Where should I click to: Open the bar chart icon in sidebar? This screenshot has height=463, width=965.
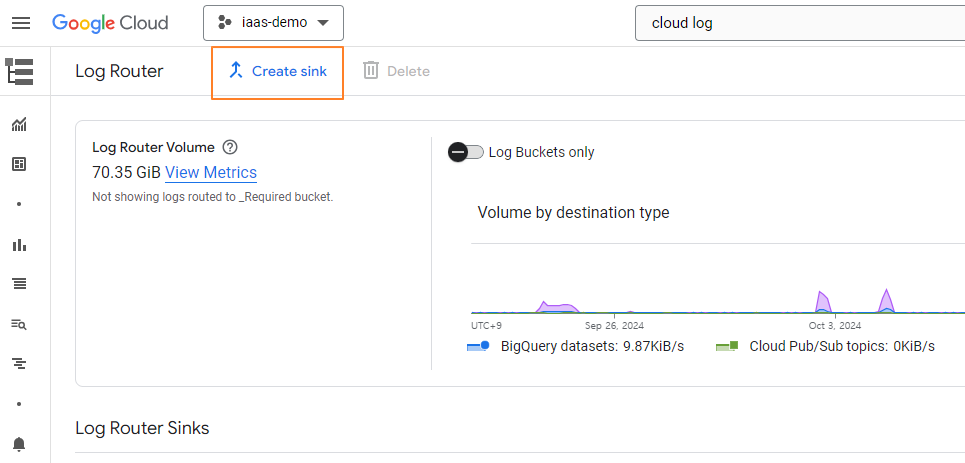tap(19, 245)
